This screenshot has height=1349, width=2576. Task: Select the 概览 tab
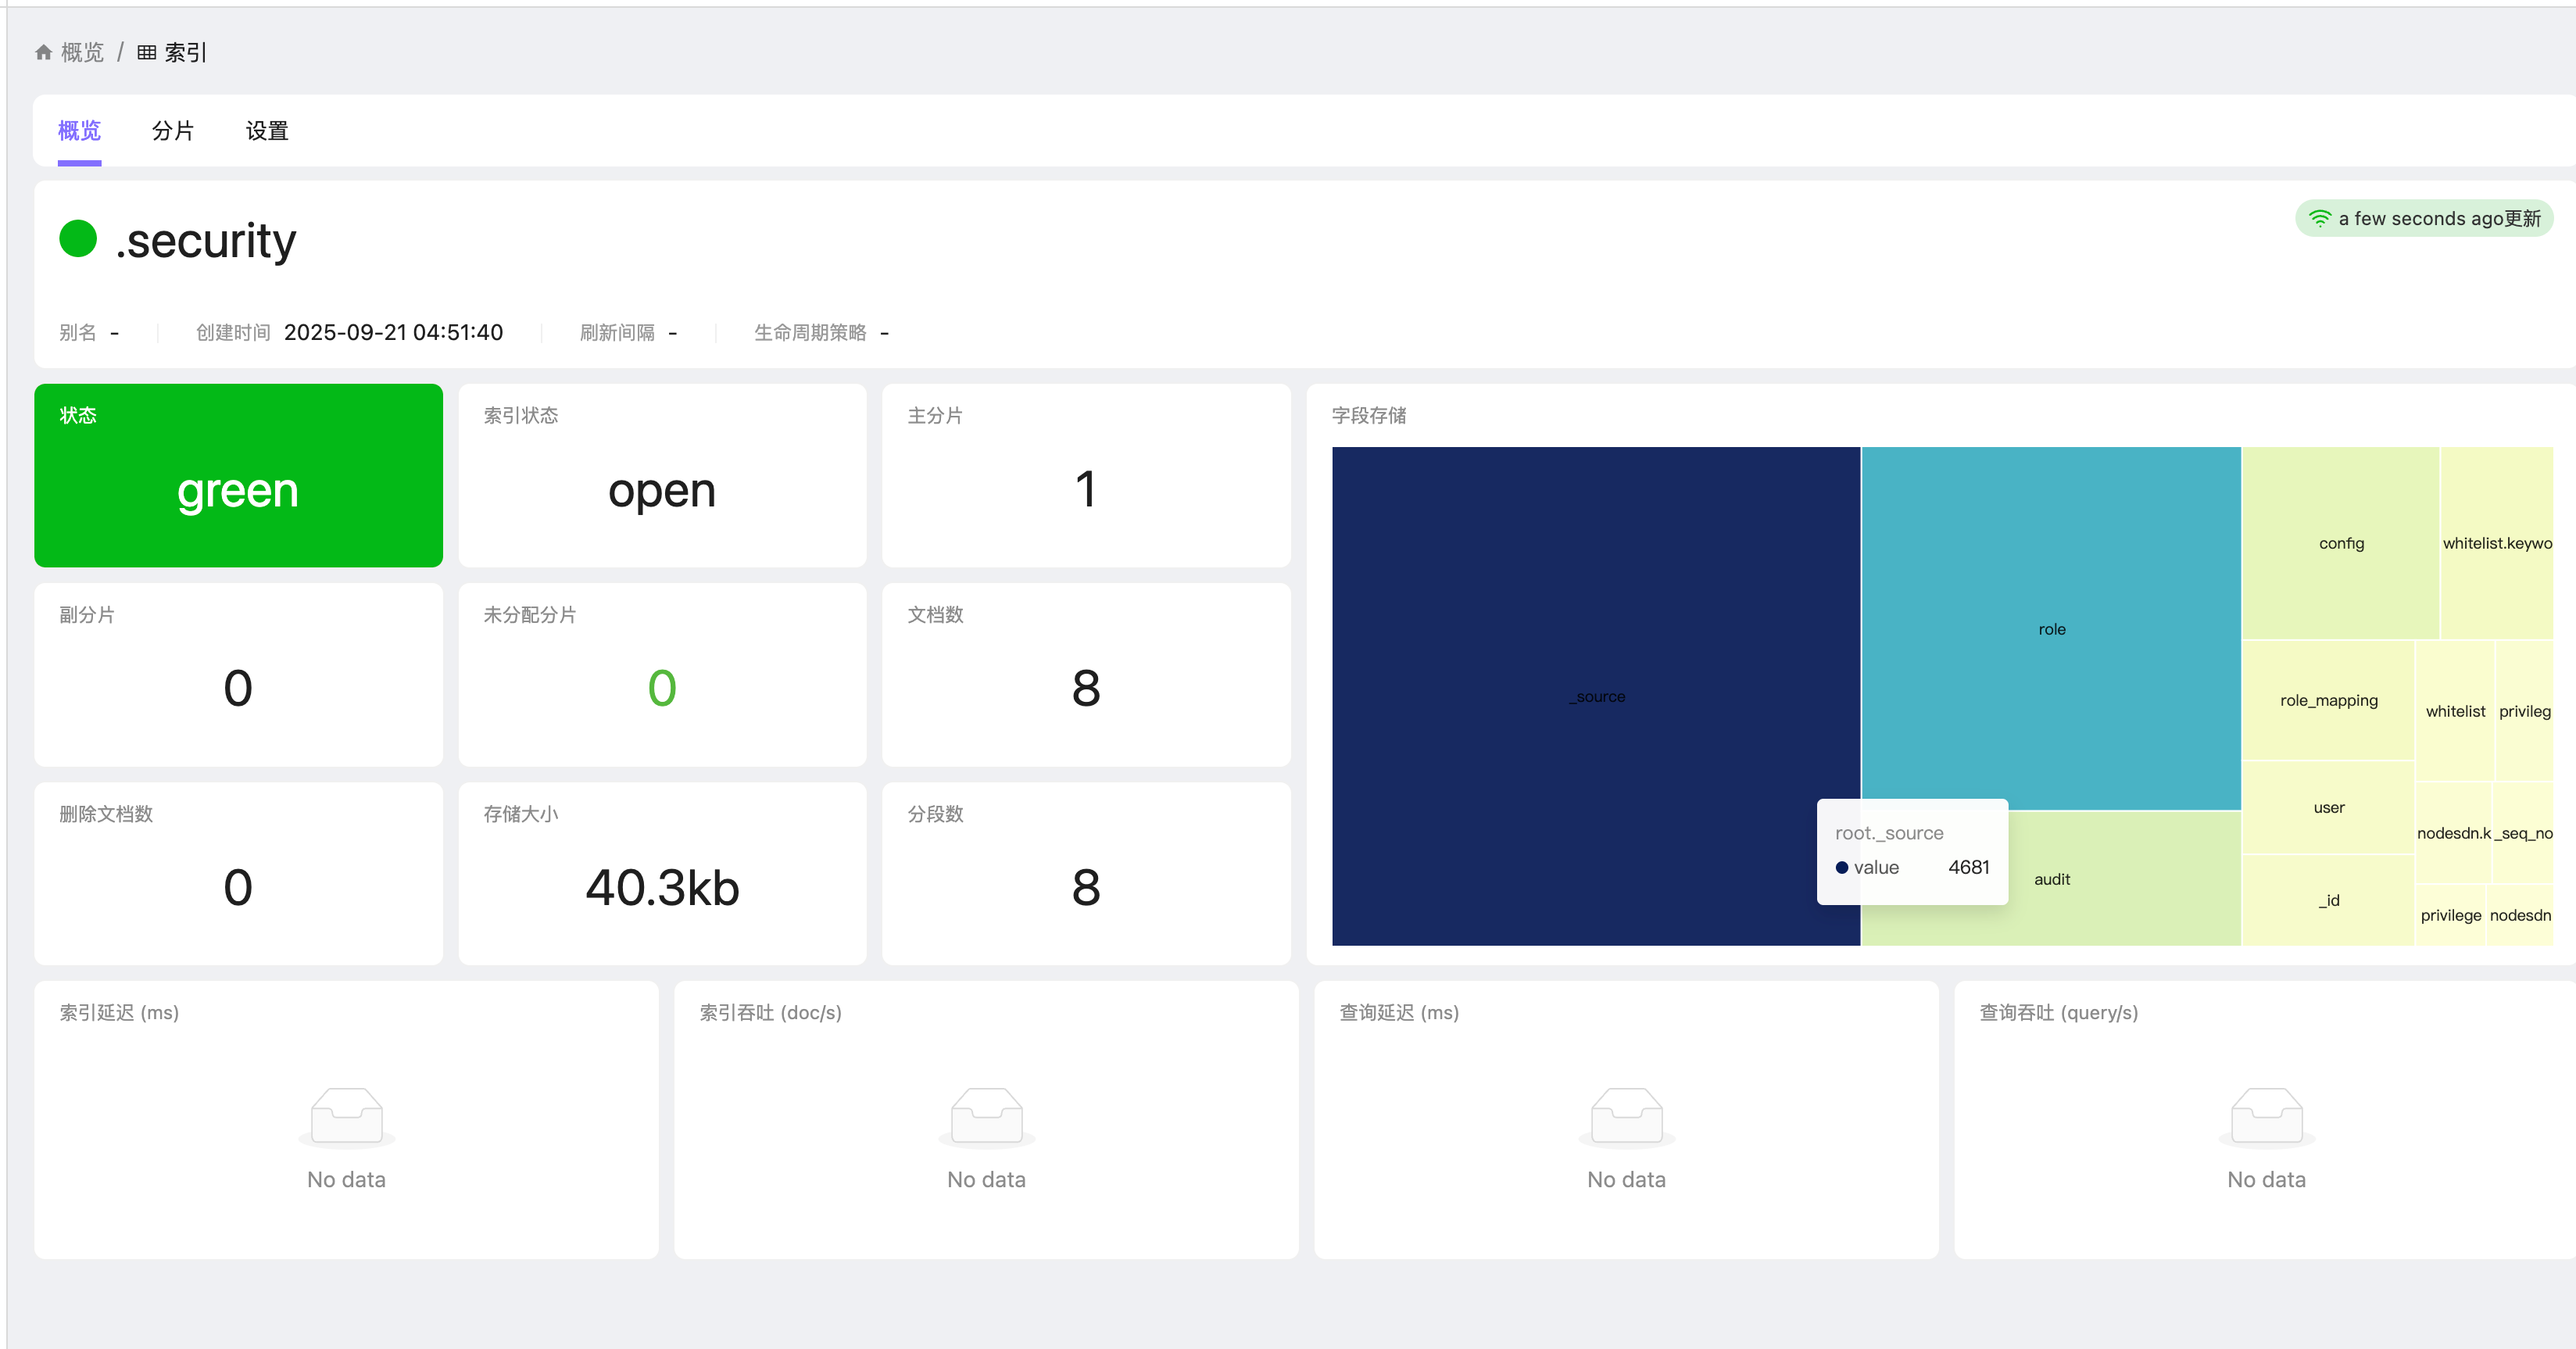pyautogui.click(x=79, y=131)
